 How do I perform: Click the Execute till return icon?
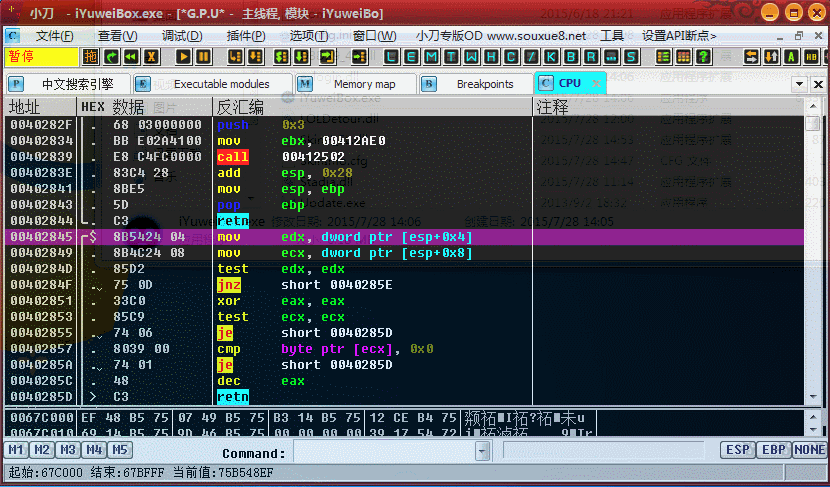328,57
